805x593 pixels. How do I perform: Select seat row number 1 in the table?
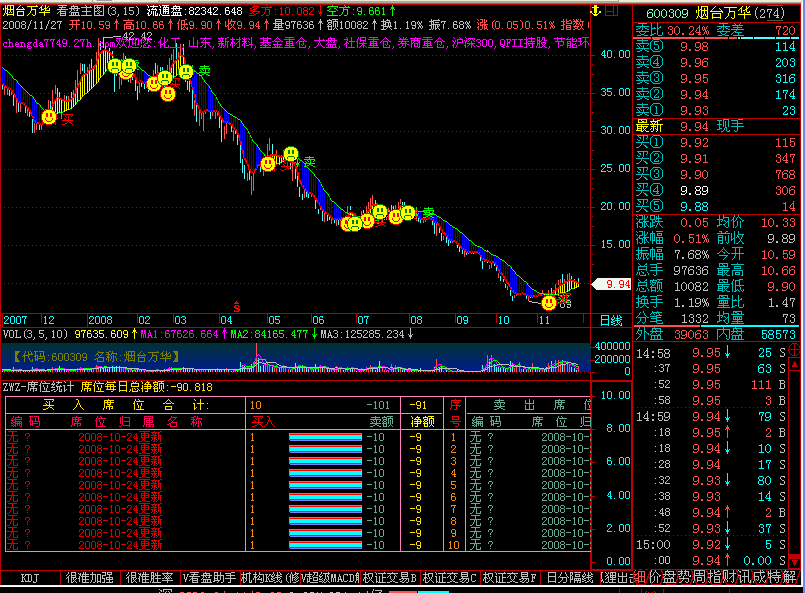point(298,437)
